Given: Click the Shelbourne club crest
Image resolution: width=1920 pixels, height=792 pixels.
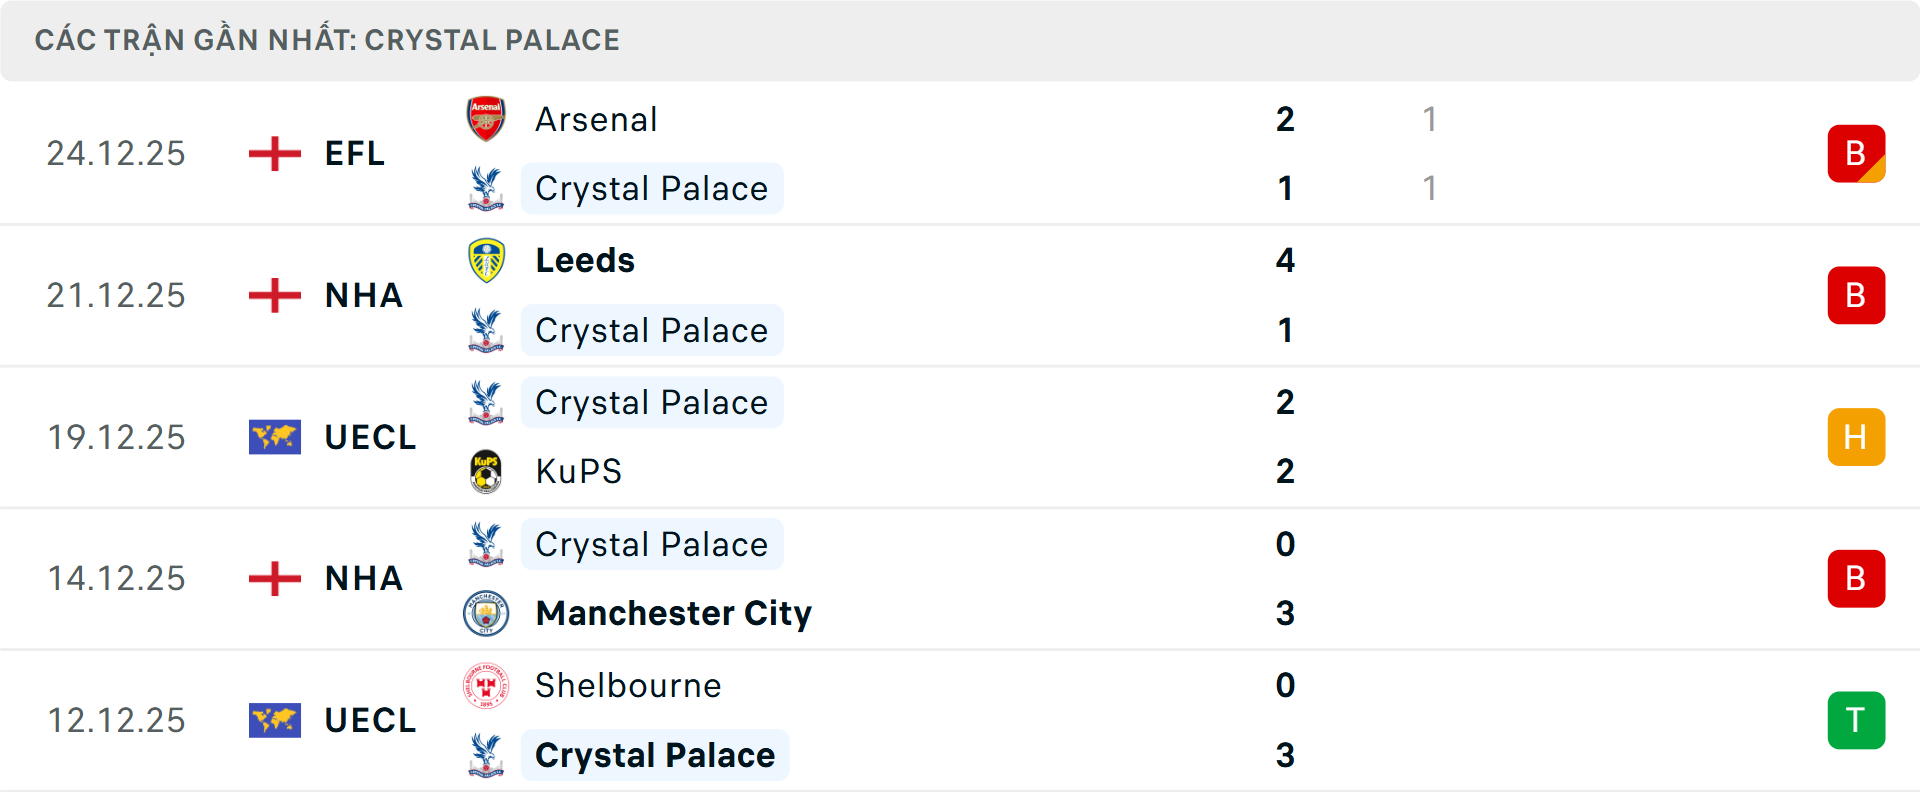Looking at the screenshot, I should coord(486,686).
